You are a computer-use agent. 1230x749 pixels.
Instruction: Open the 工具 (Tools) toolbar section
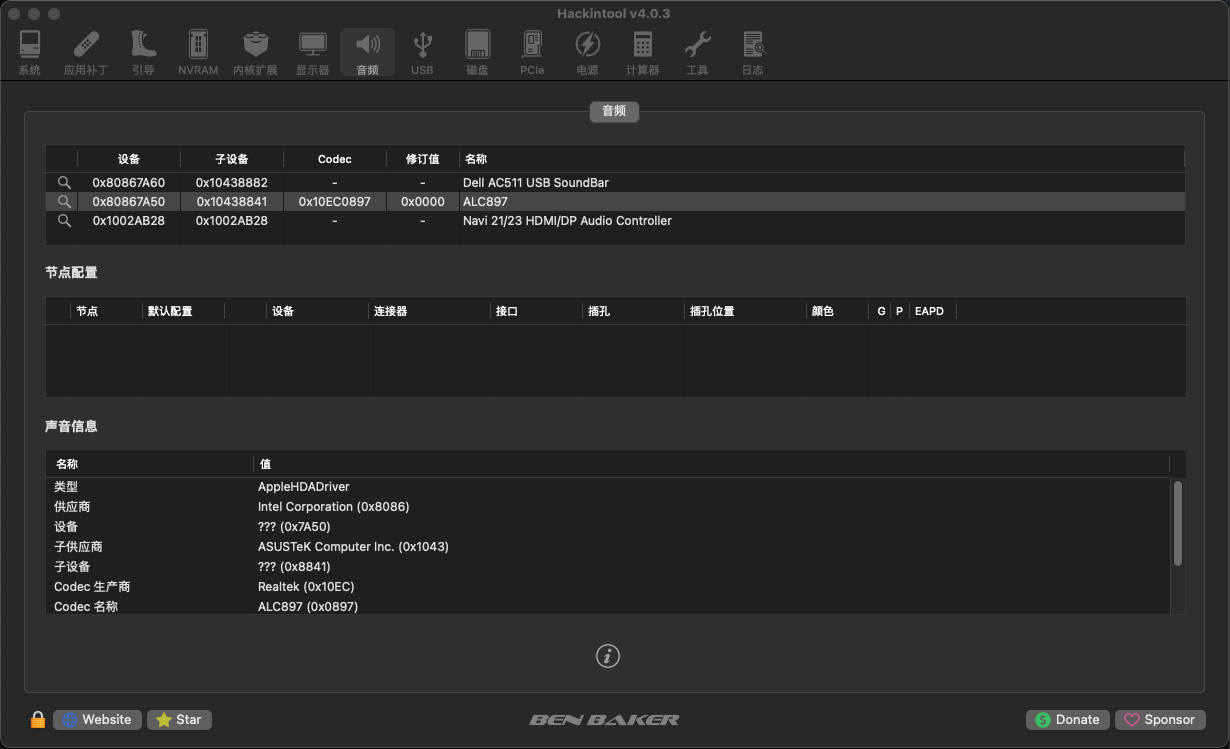pyautogui.click(x=697, y=53)
